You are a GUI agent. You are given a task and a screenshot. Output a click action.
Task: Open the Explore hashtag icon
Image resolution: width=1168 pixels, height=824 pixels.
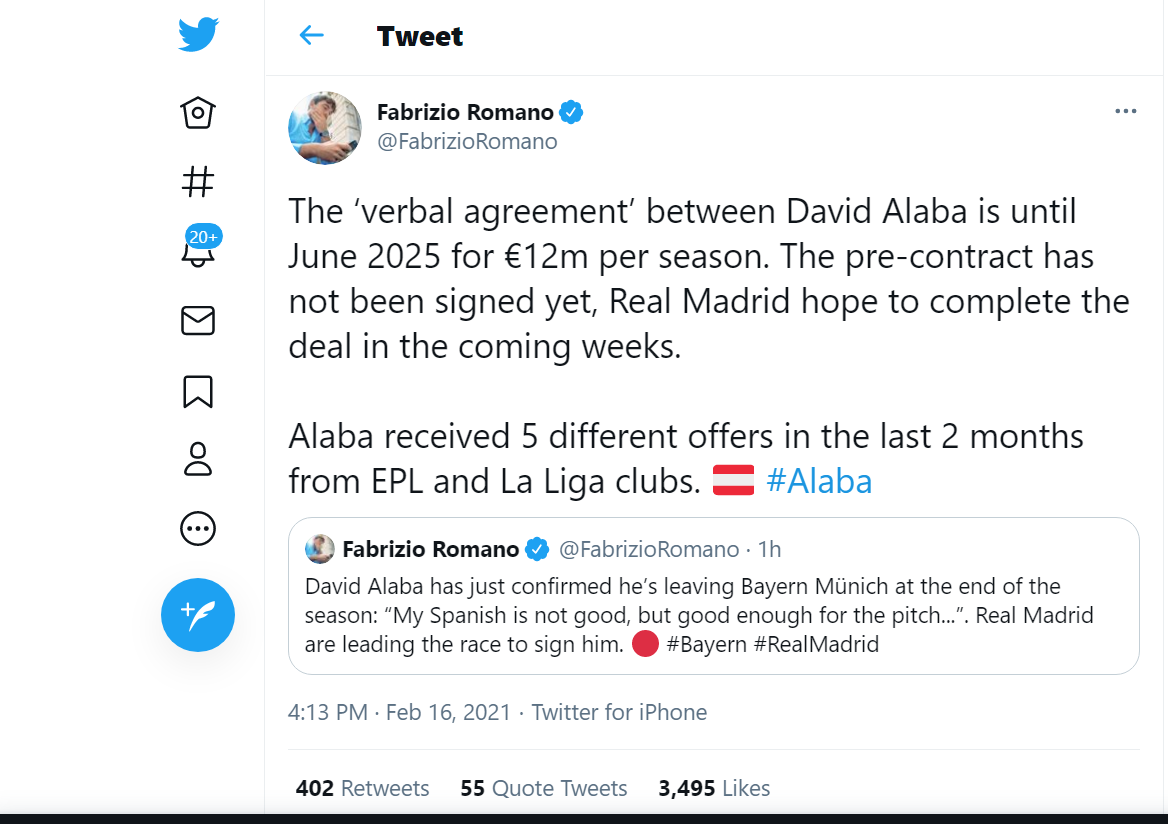point(197,182)
